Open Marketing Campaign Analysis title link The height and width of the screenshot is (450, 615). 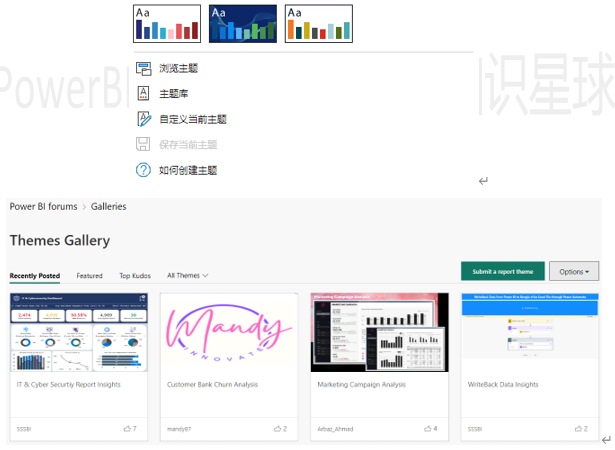click(x=361, y=384)
